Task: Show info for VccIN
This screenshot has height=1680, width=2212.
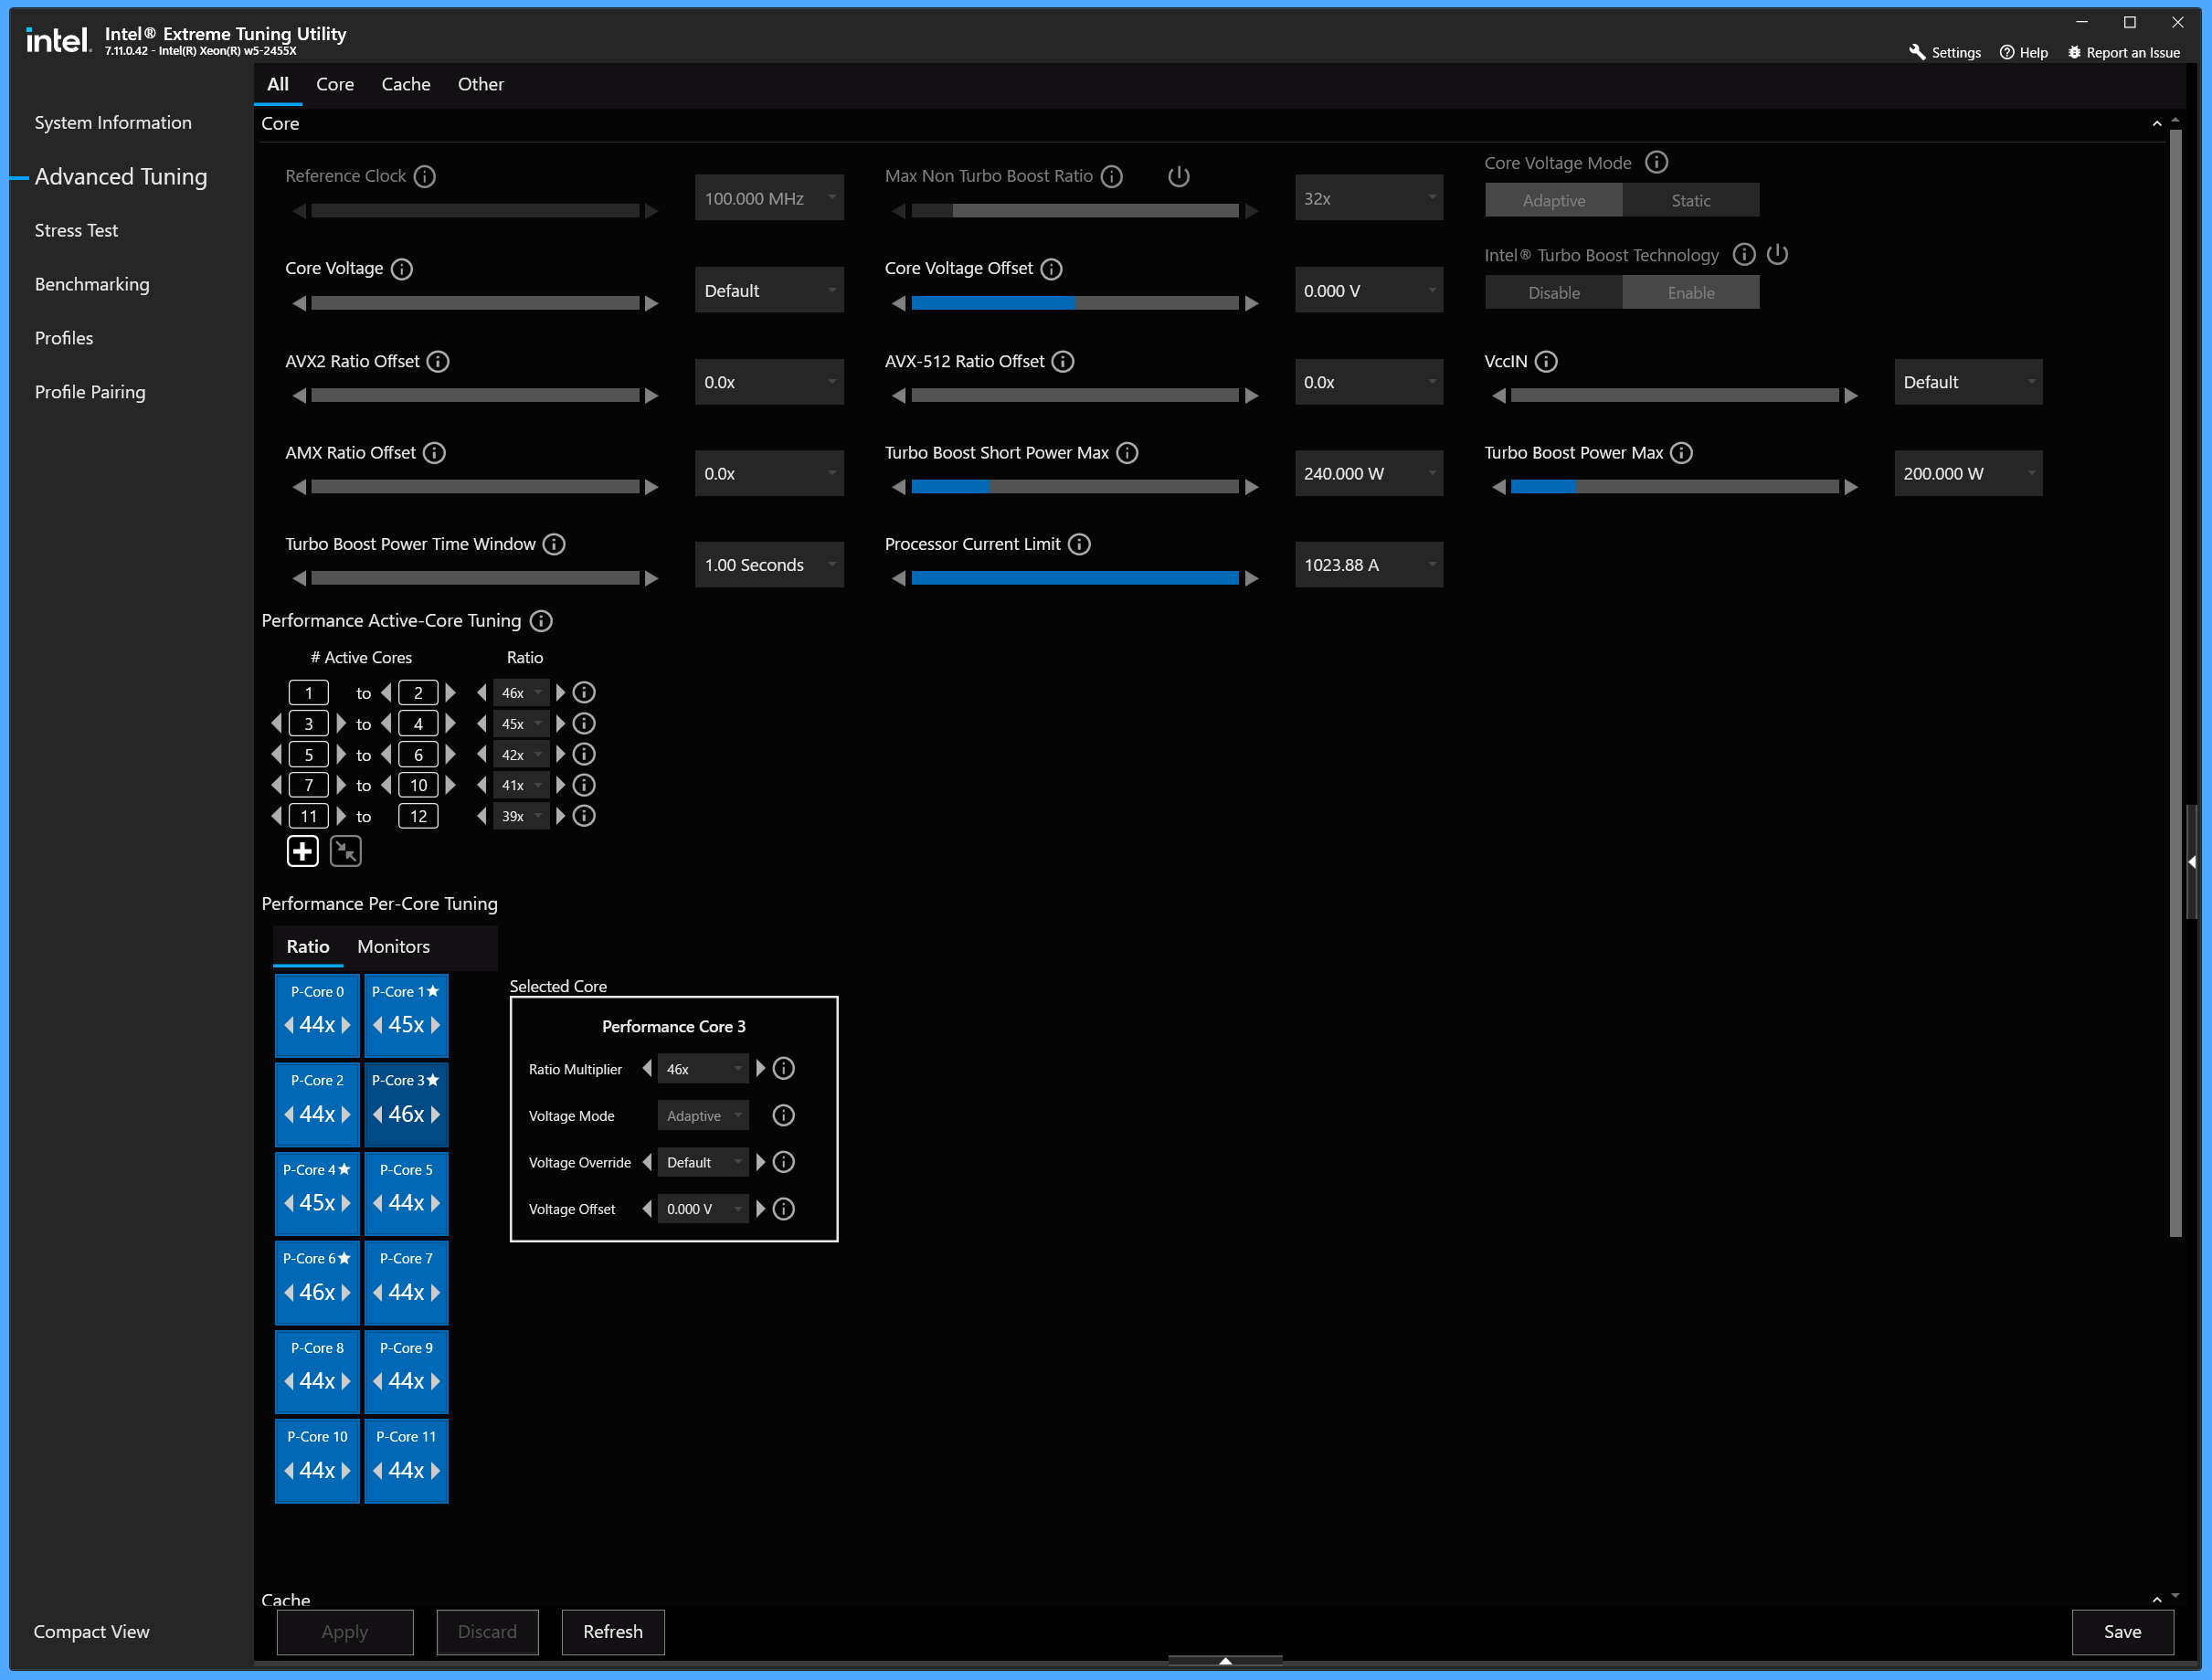Action: pos(1546,361)
